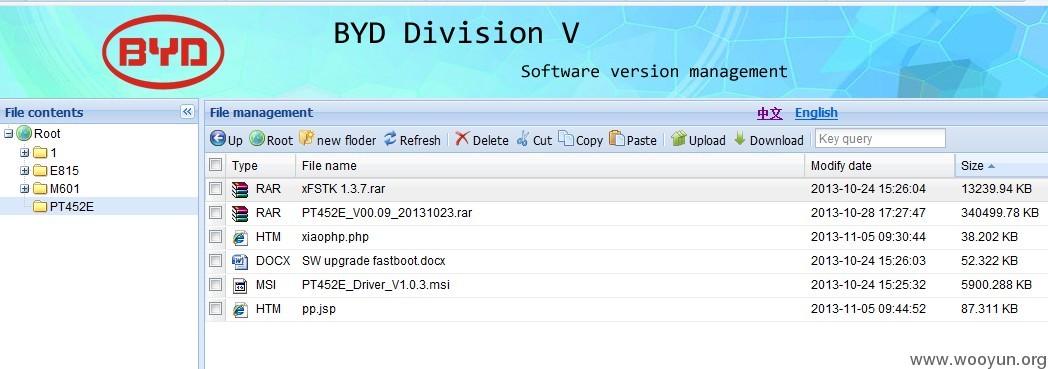The height and width of the screenshot is (369, 1048).
Task: Select the E815 folder label in tree
Action: 64,170
